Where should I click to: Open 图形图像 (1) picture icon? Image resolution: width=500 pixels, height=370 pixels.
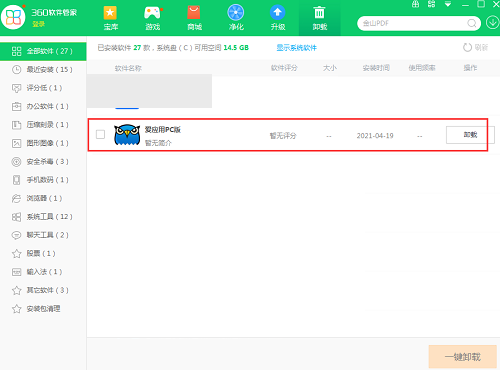[16, 143]
